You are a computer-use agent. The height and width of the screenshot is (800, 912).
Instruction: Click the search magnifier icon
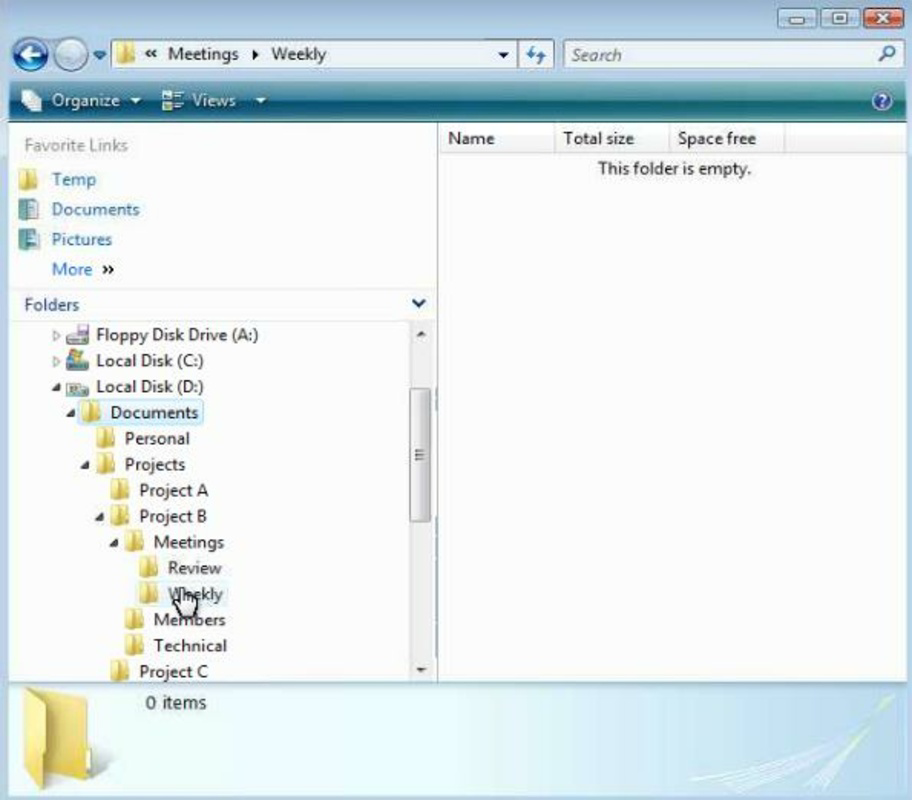coord(886,54)
